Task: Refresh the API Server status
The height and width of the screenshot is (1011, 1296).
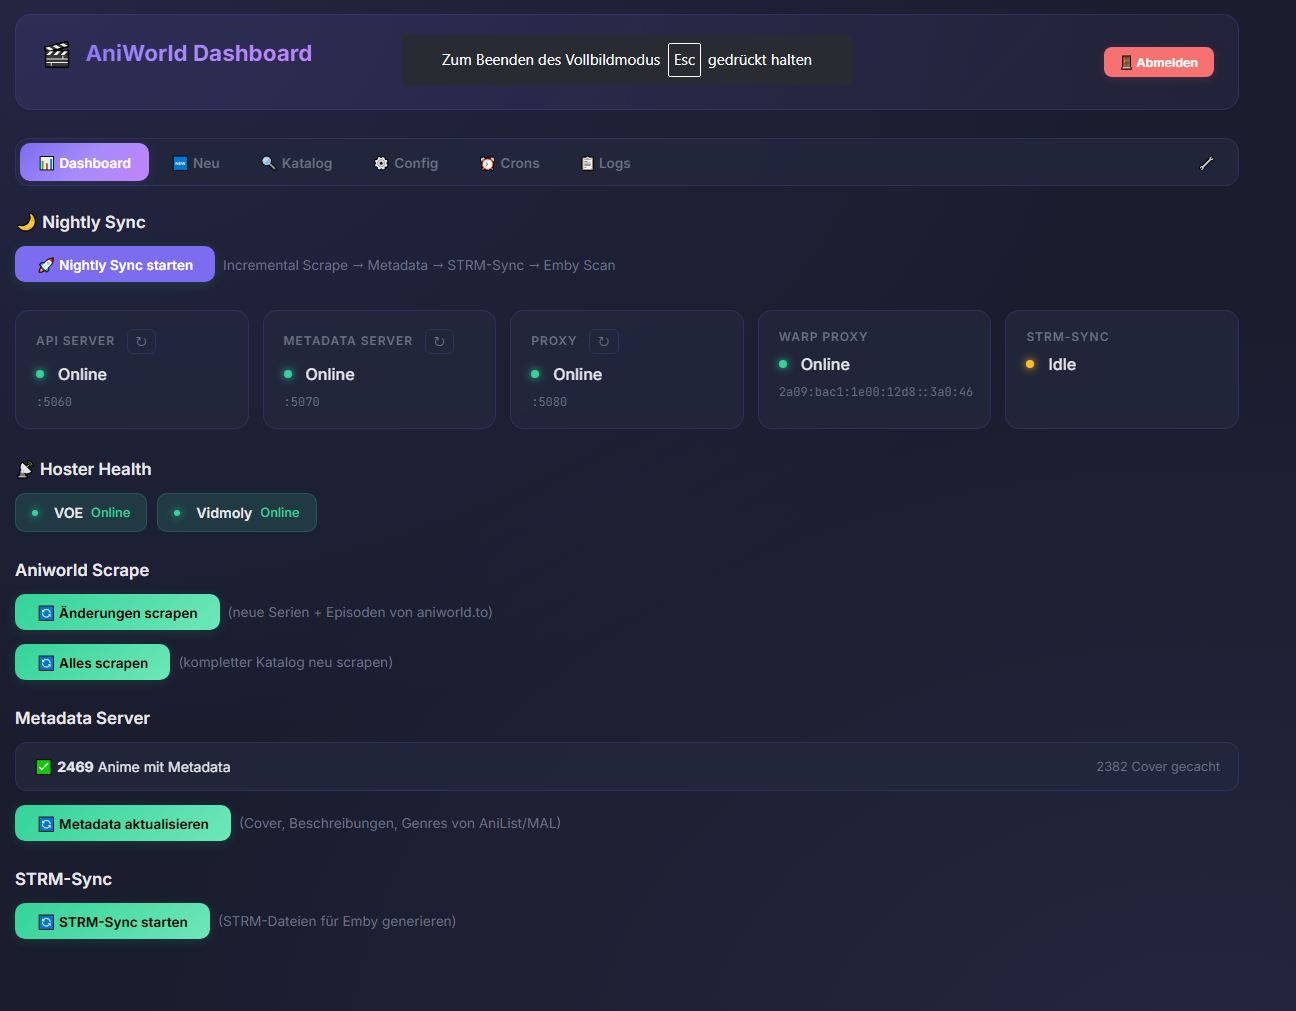Action: pos(141,342)
